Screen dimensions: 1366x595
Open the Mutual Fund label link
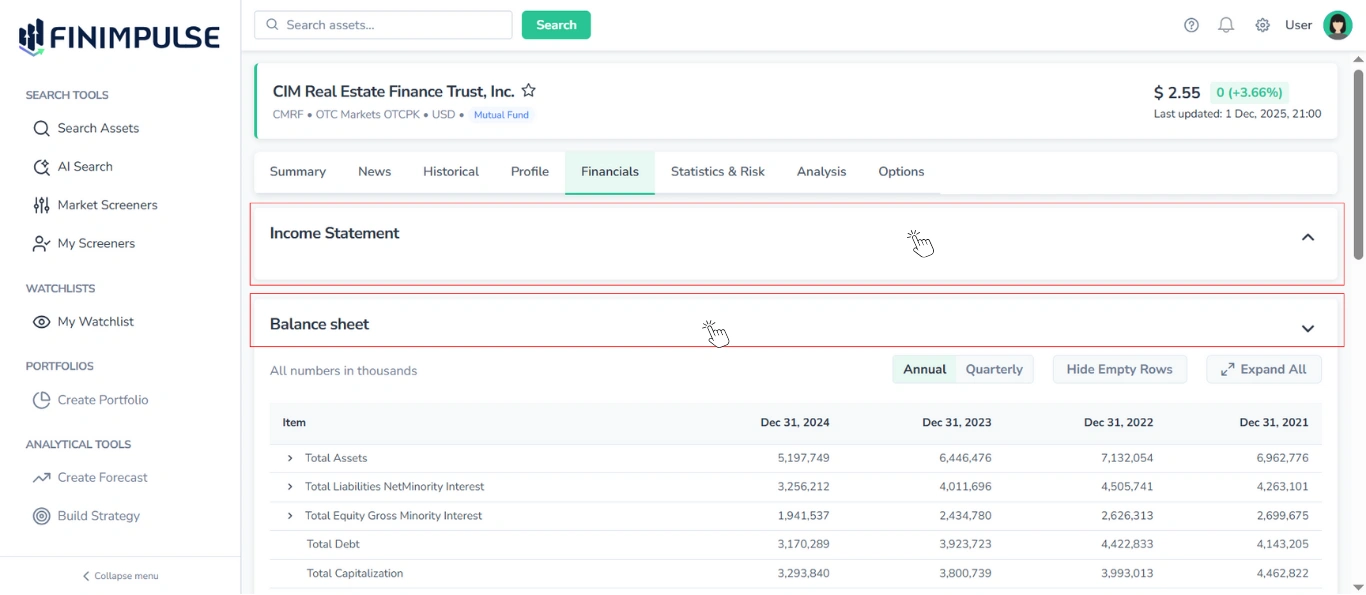(x=501, y=114)
